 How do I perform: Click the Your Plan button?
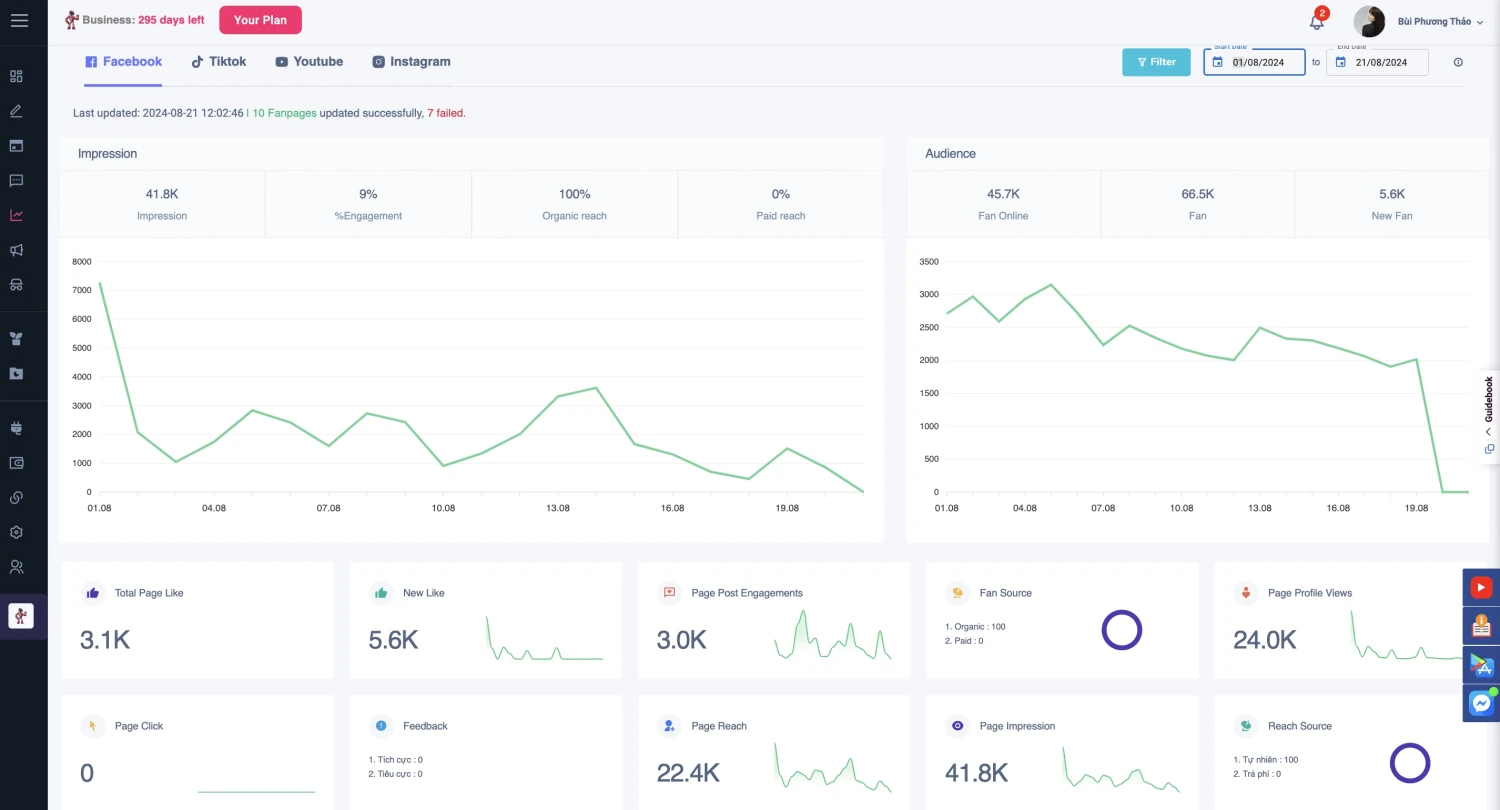click(260, 20)
